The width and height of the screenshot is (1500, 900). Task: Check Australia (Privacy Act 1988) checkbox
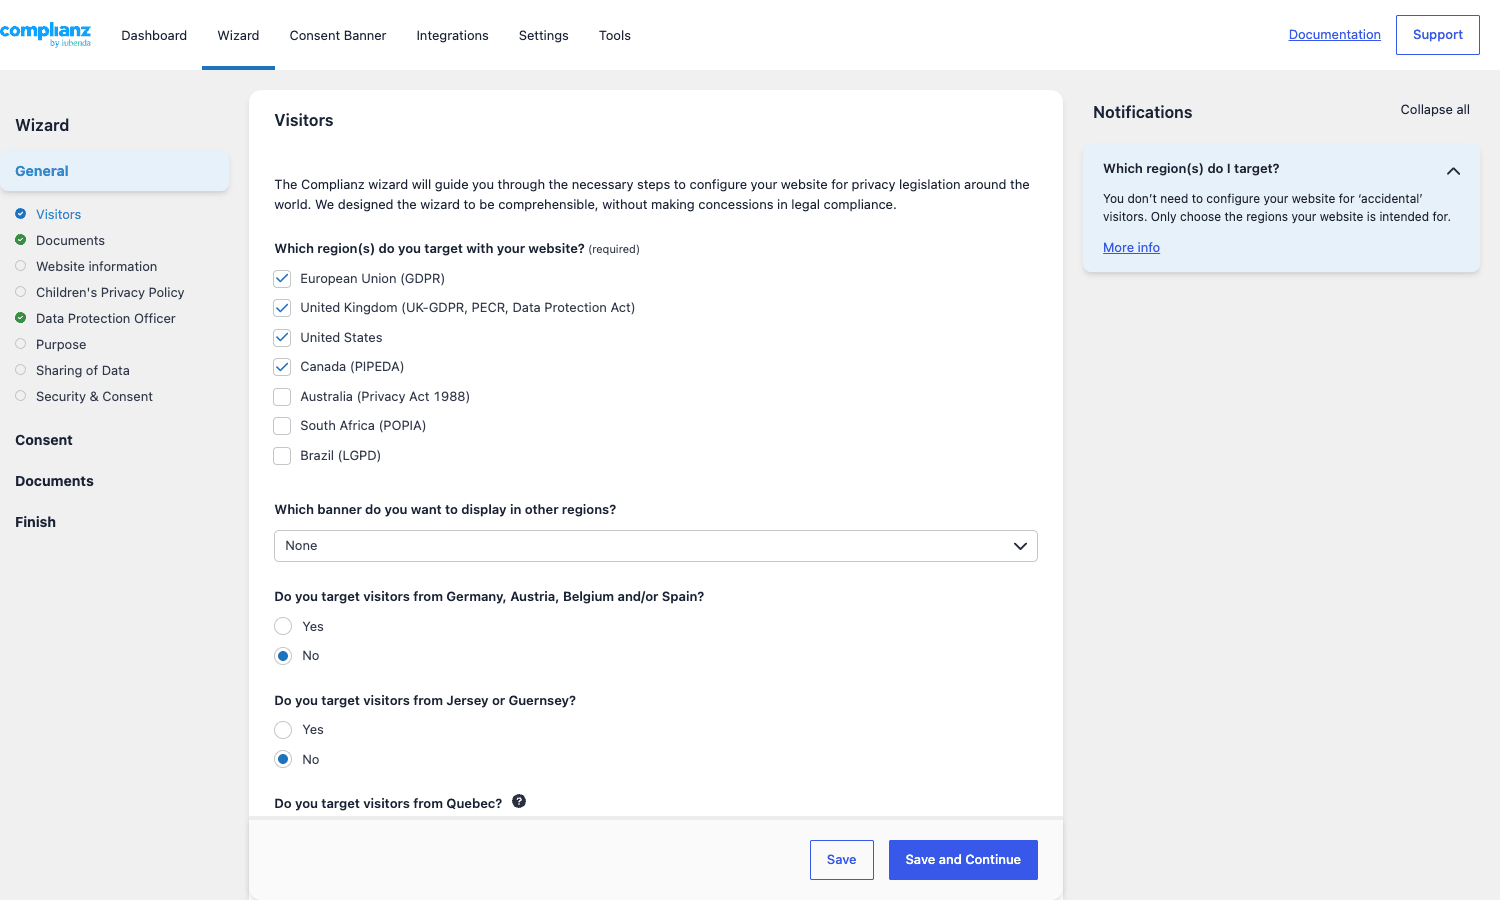pos(282,396)
